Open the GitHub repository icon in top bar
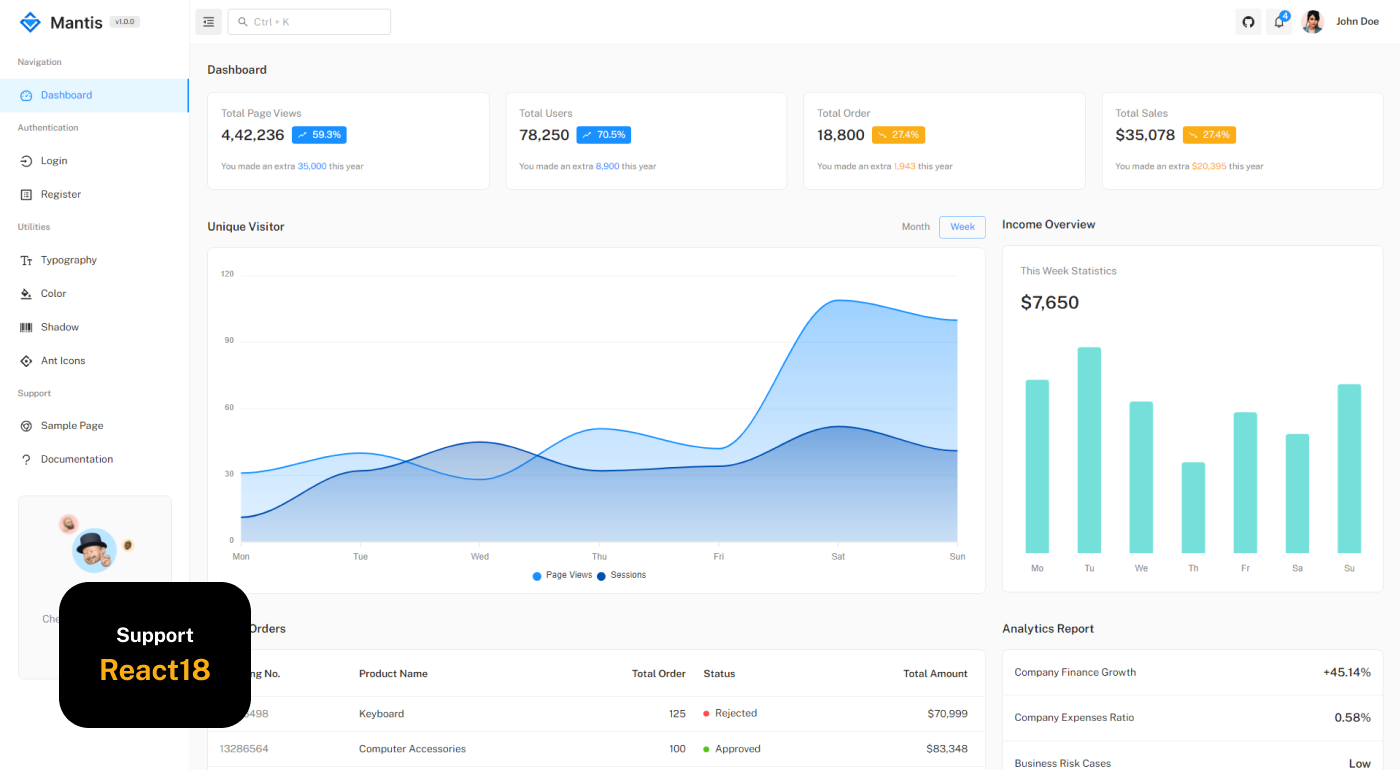The width and height of the screenshot is (1400, 770). pos(1247,21)
